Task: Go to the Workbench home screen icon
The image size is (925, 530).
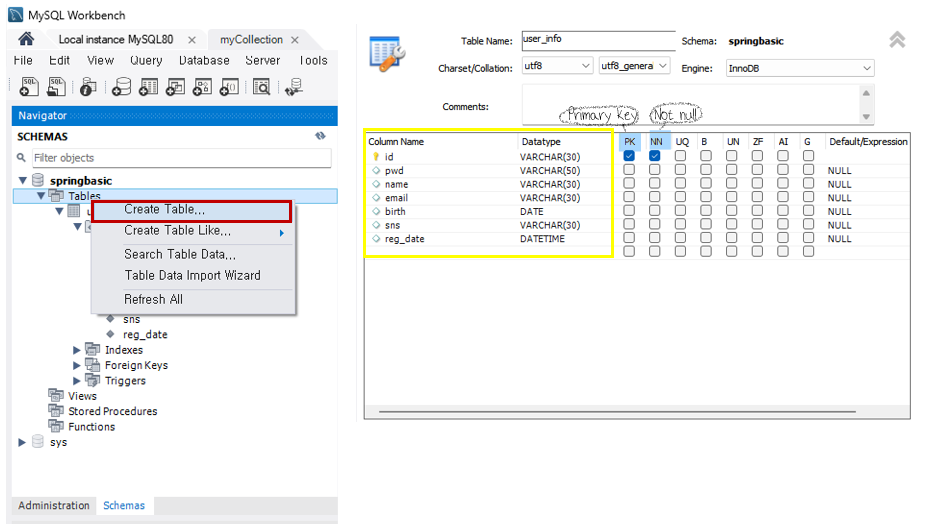Action: click(26, 39)
